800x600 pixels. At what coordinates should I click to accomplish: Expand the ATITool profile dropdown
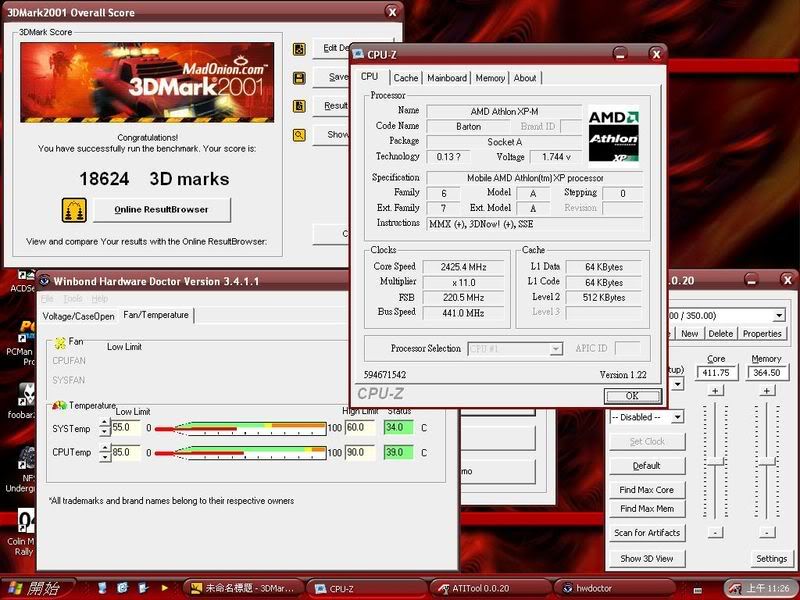(779, 316)
